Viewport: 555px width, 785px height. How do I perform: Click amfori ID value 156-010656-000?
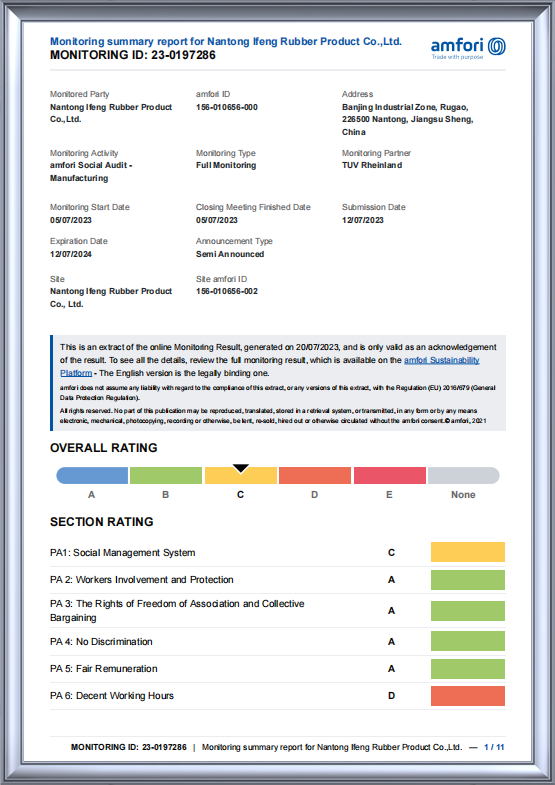[x=227, y=107]
